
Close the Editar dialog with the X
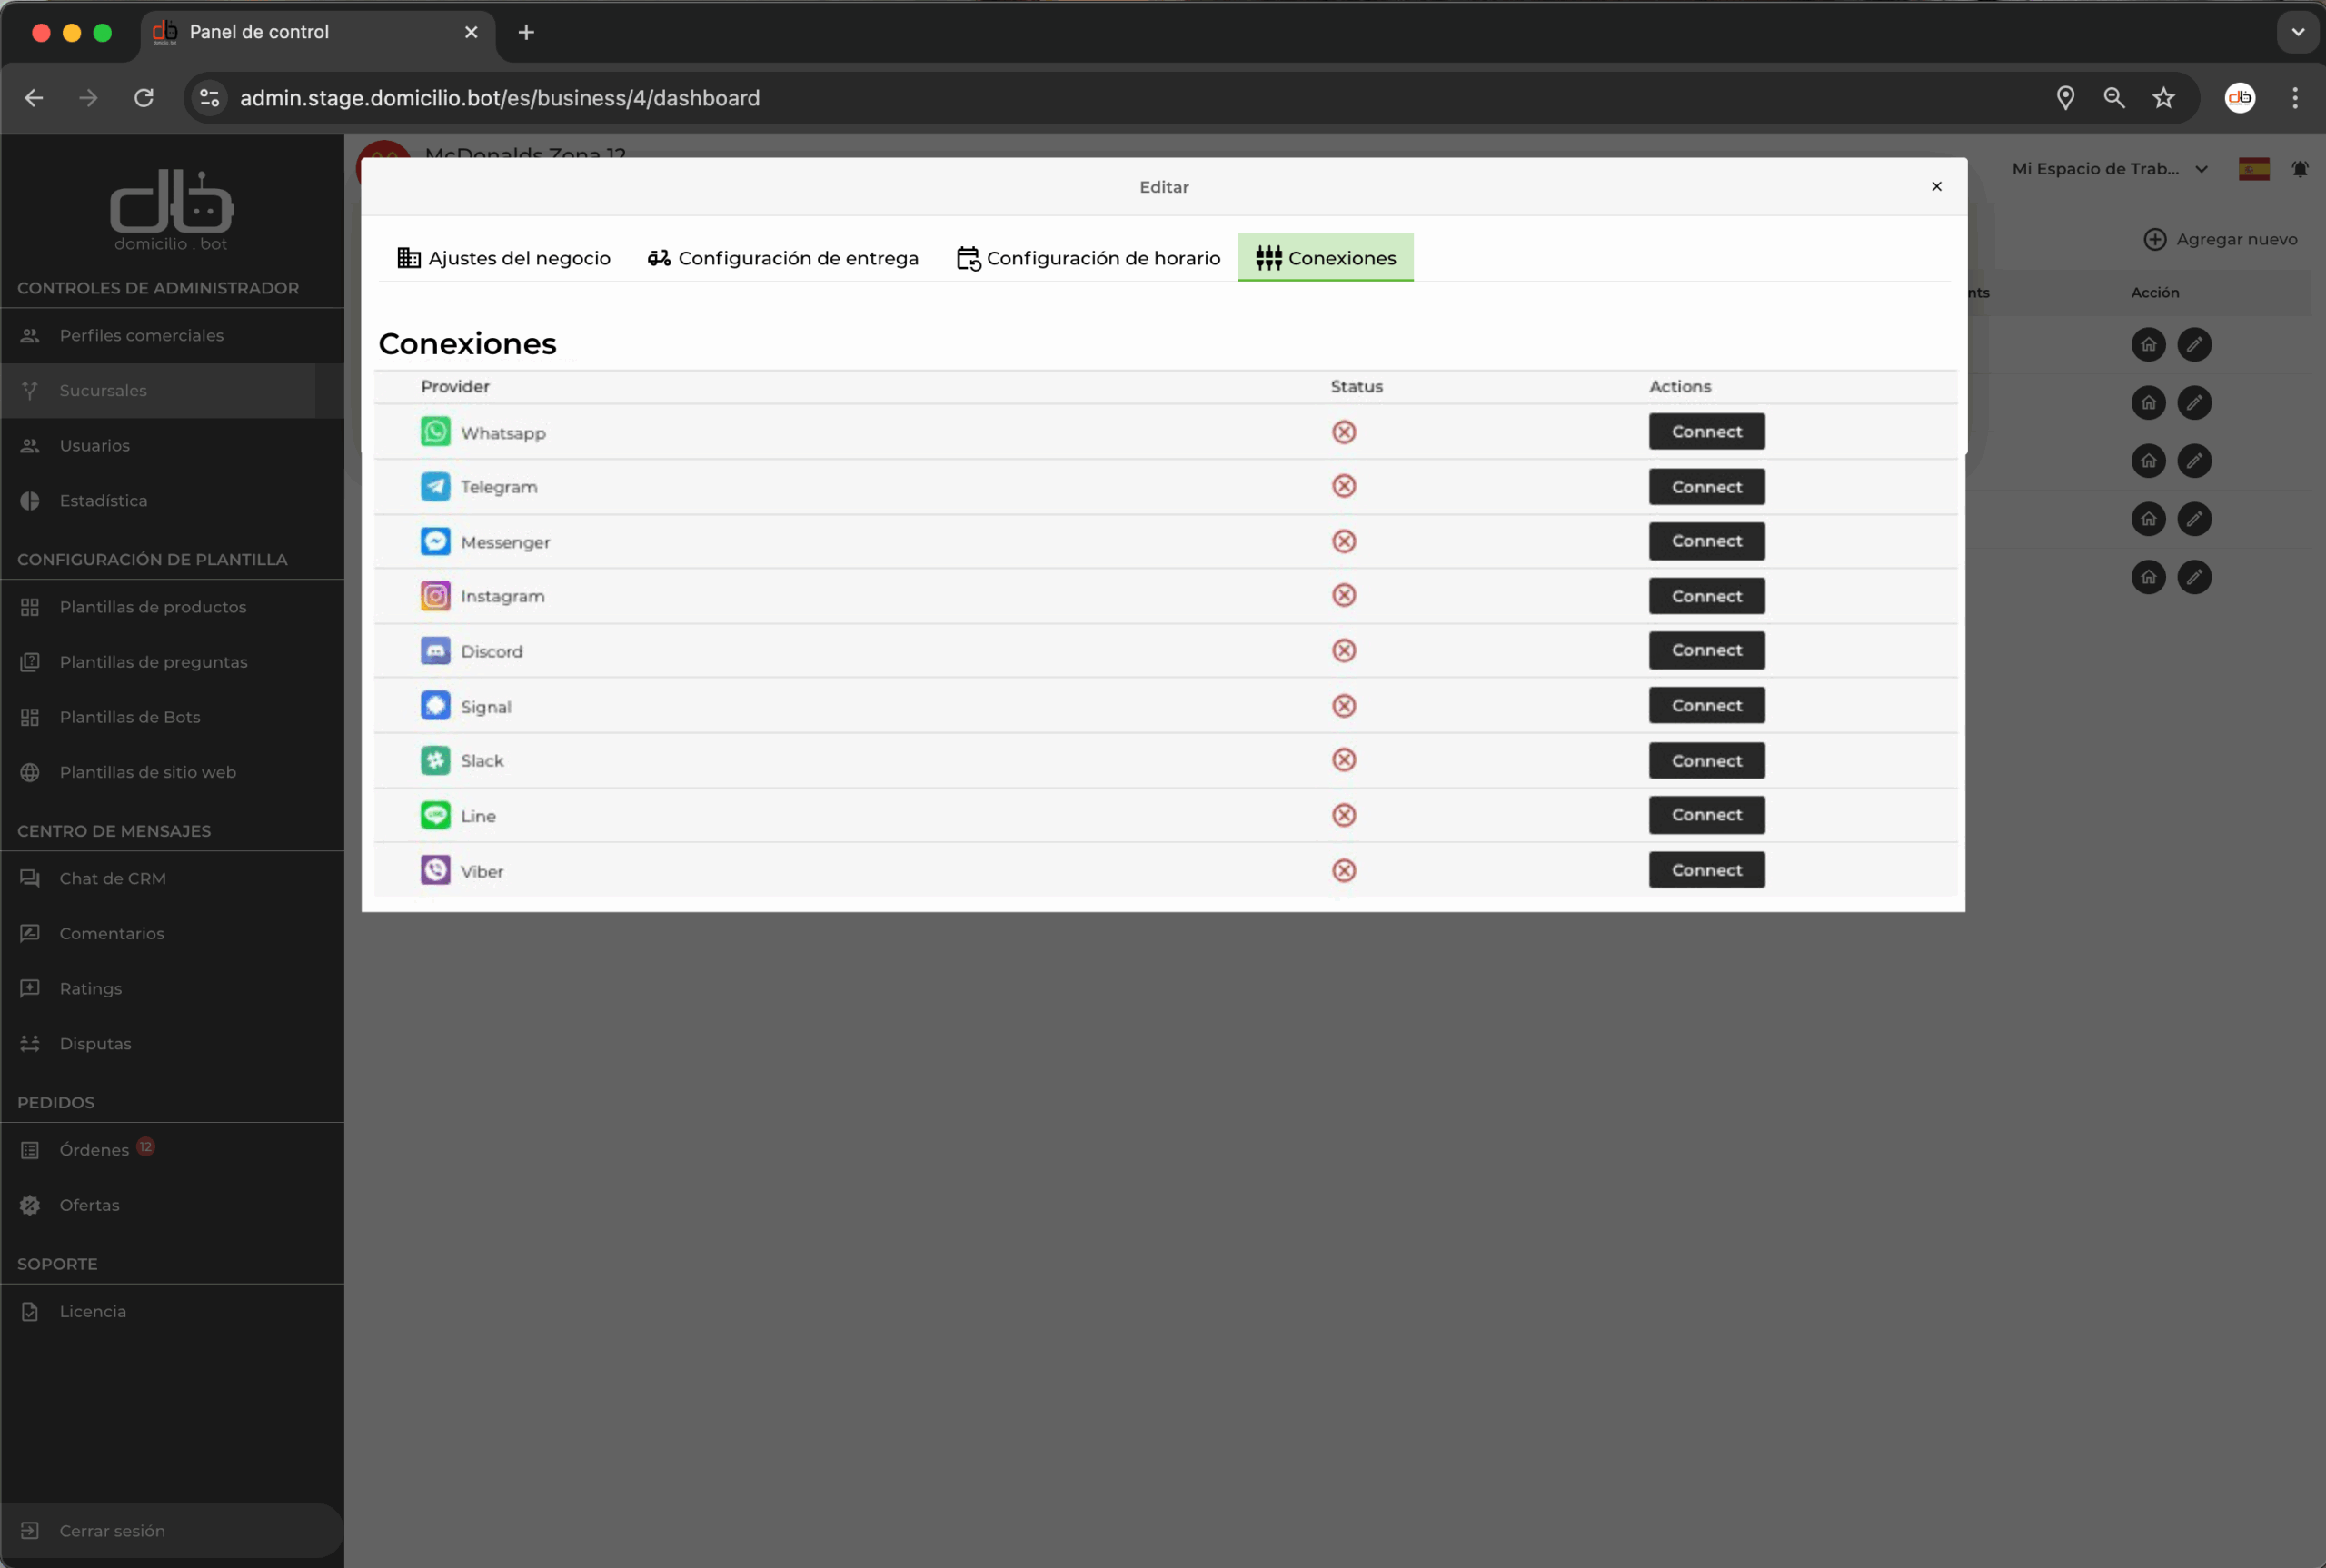tap(1936, 186)
